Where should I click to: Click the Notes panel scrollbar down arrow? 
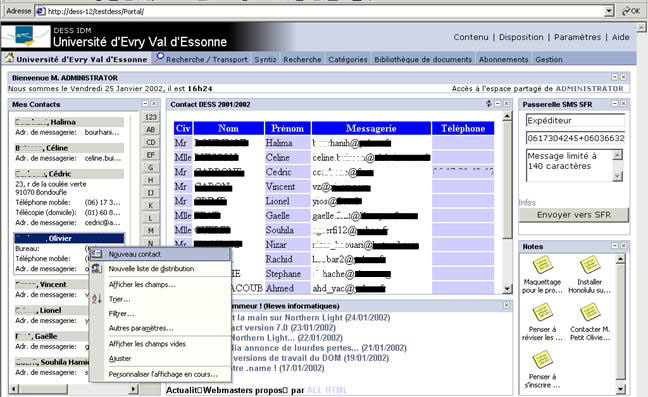coord(620,388)
